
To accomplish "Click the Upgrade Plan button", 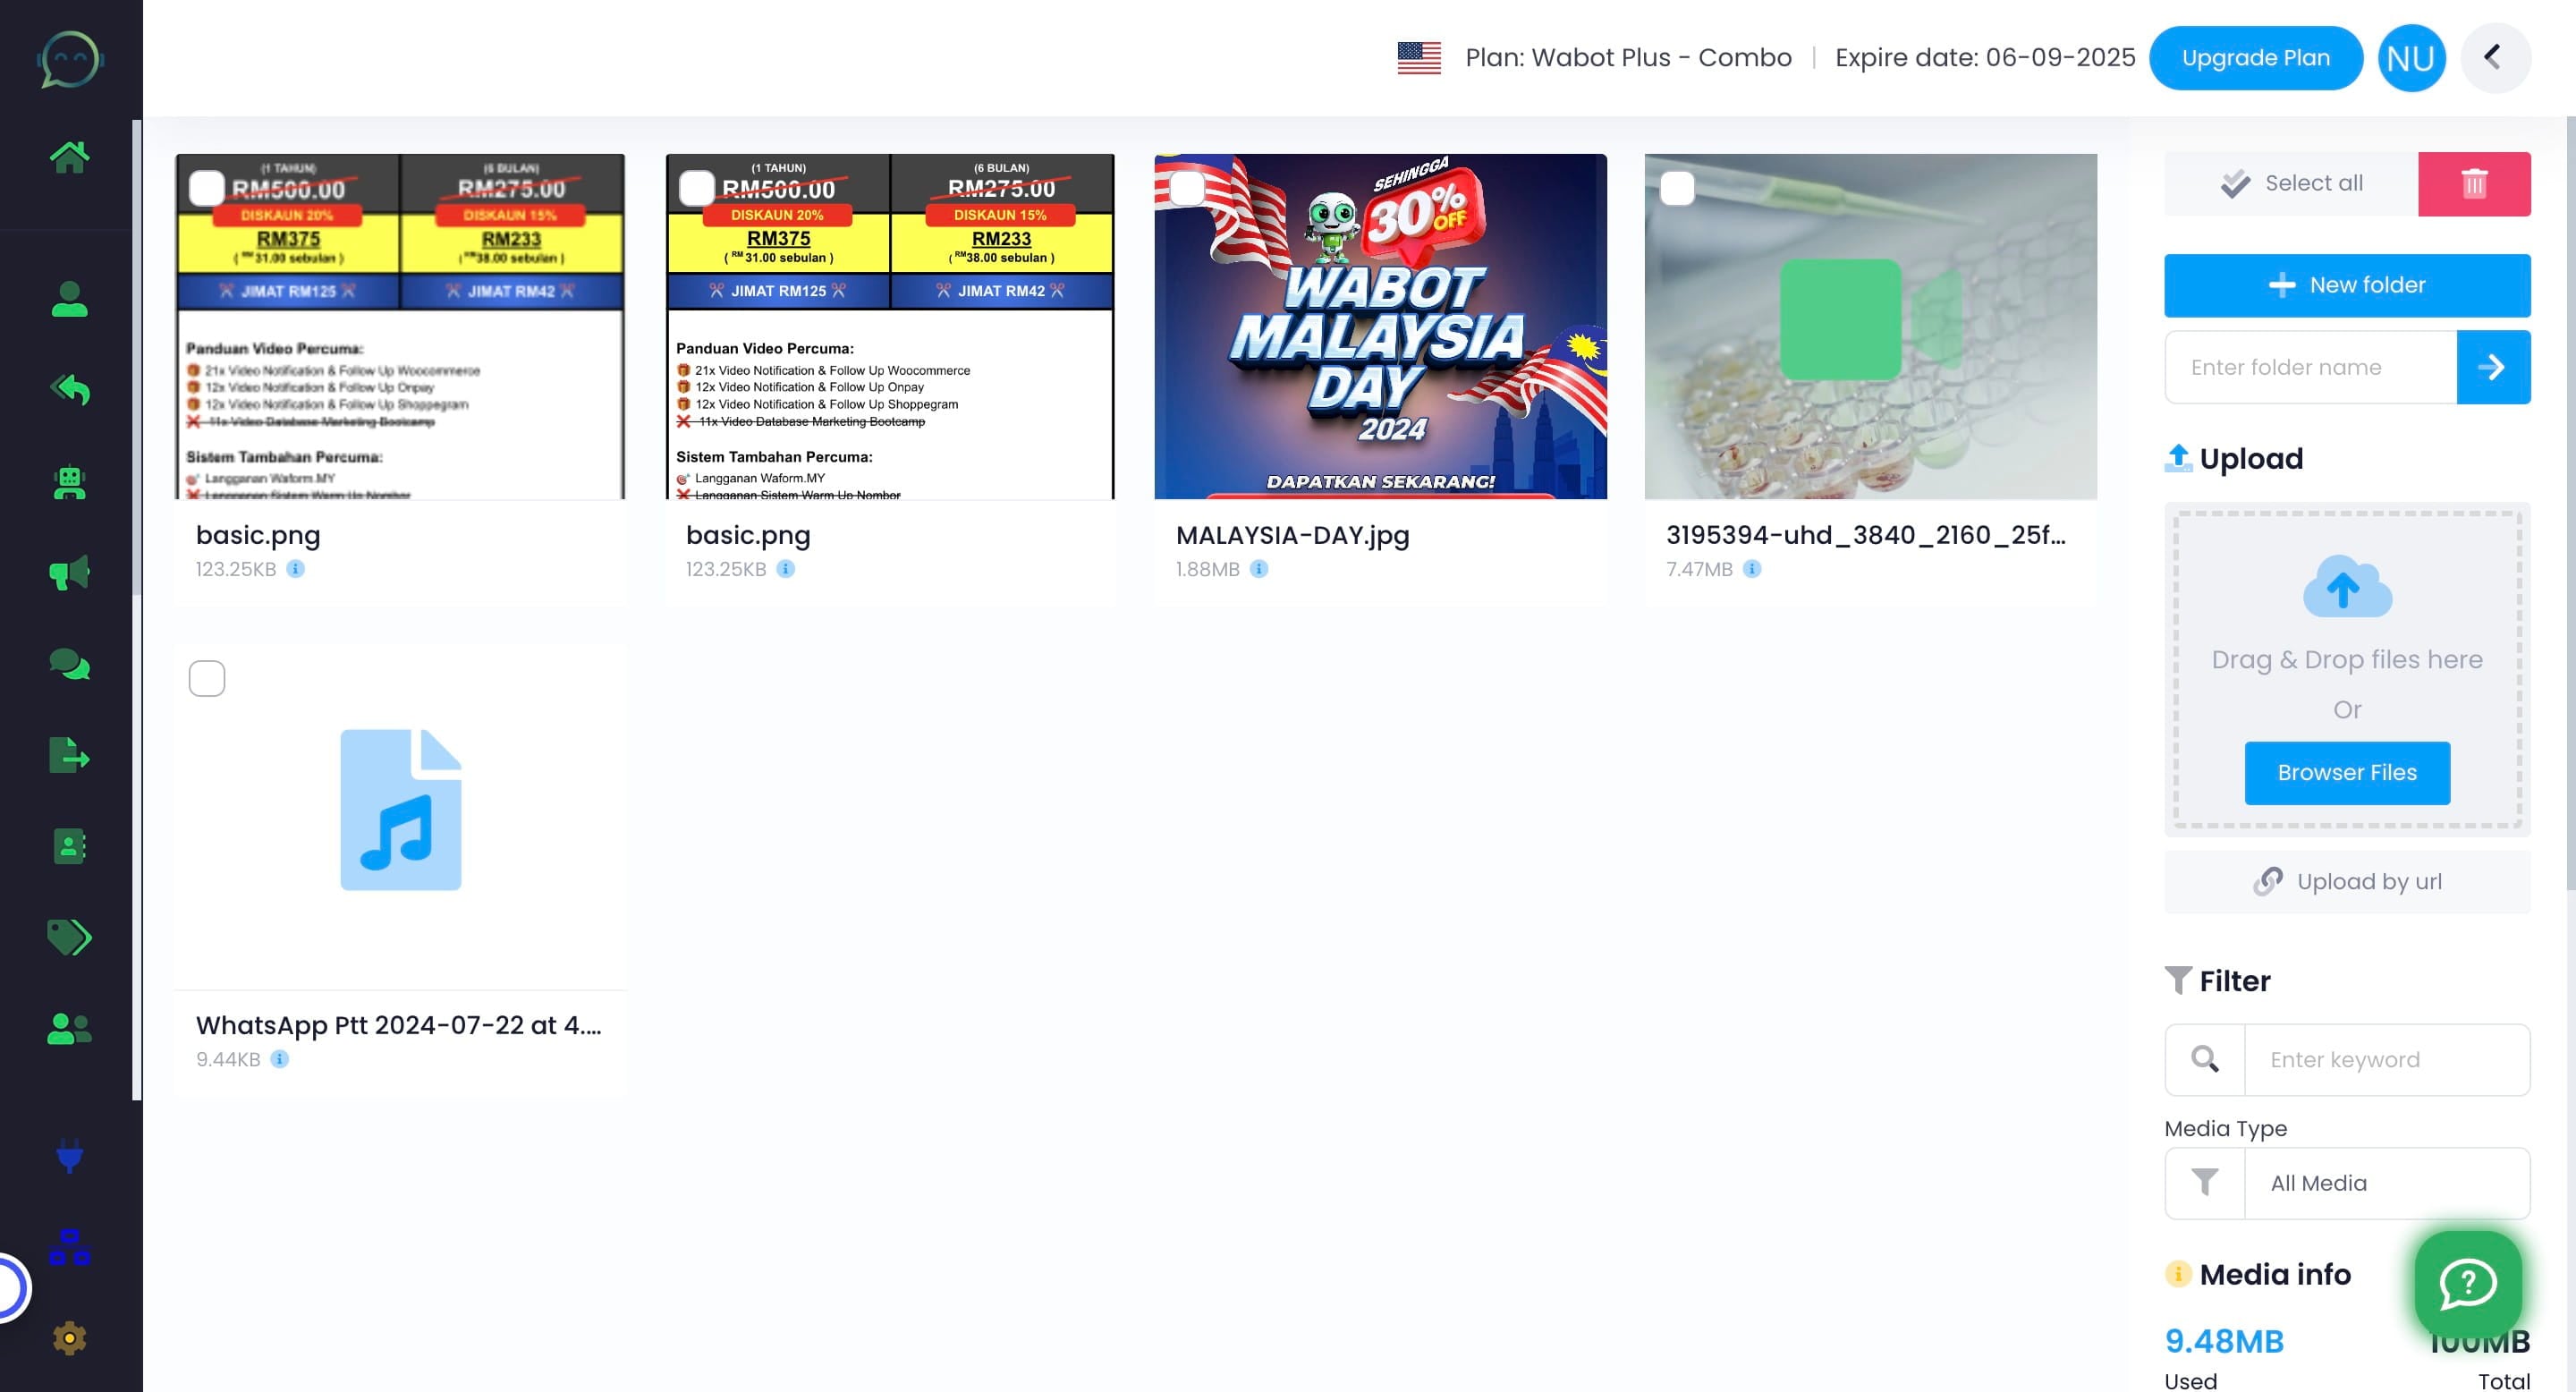I will click(x=2255, y=58).
